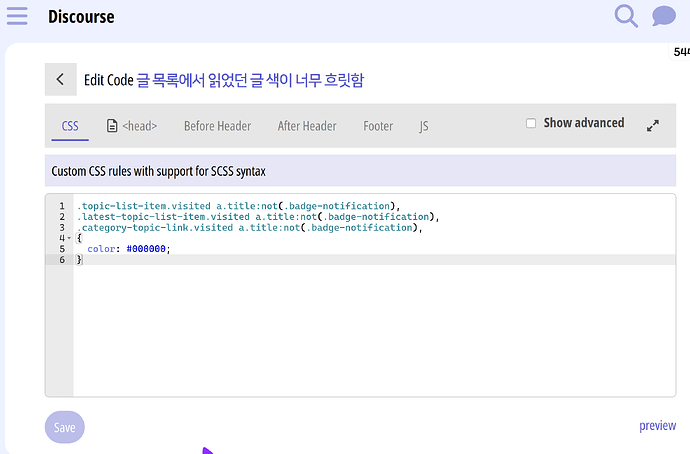
Task: Select the After Header tab
Action: 307,126
